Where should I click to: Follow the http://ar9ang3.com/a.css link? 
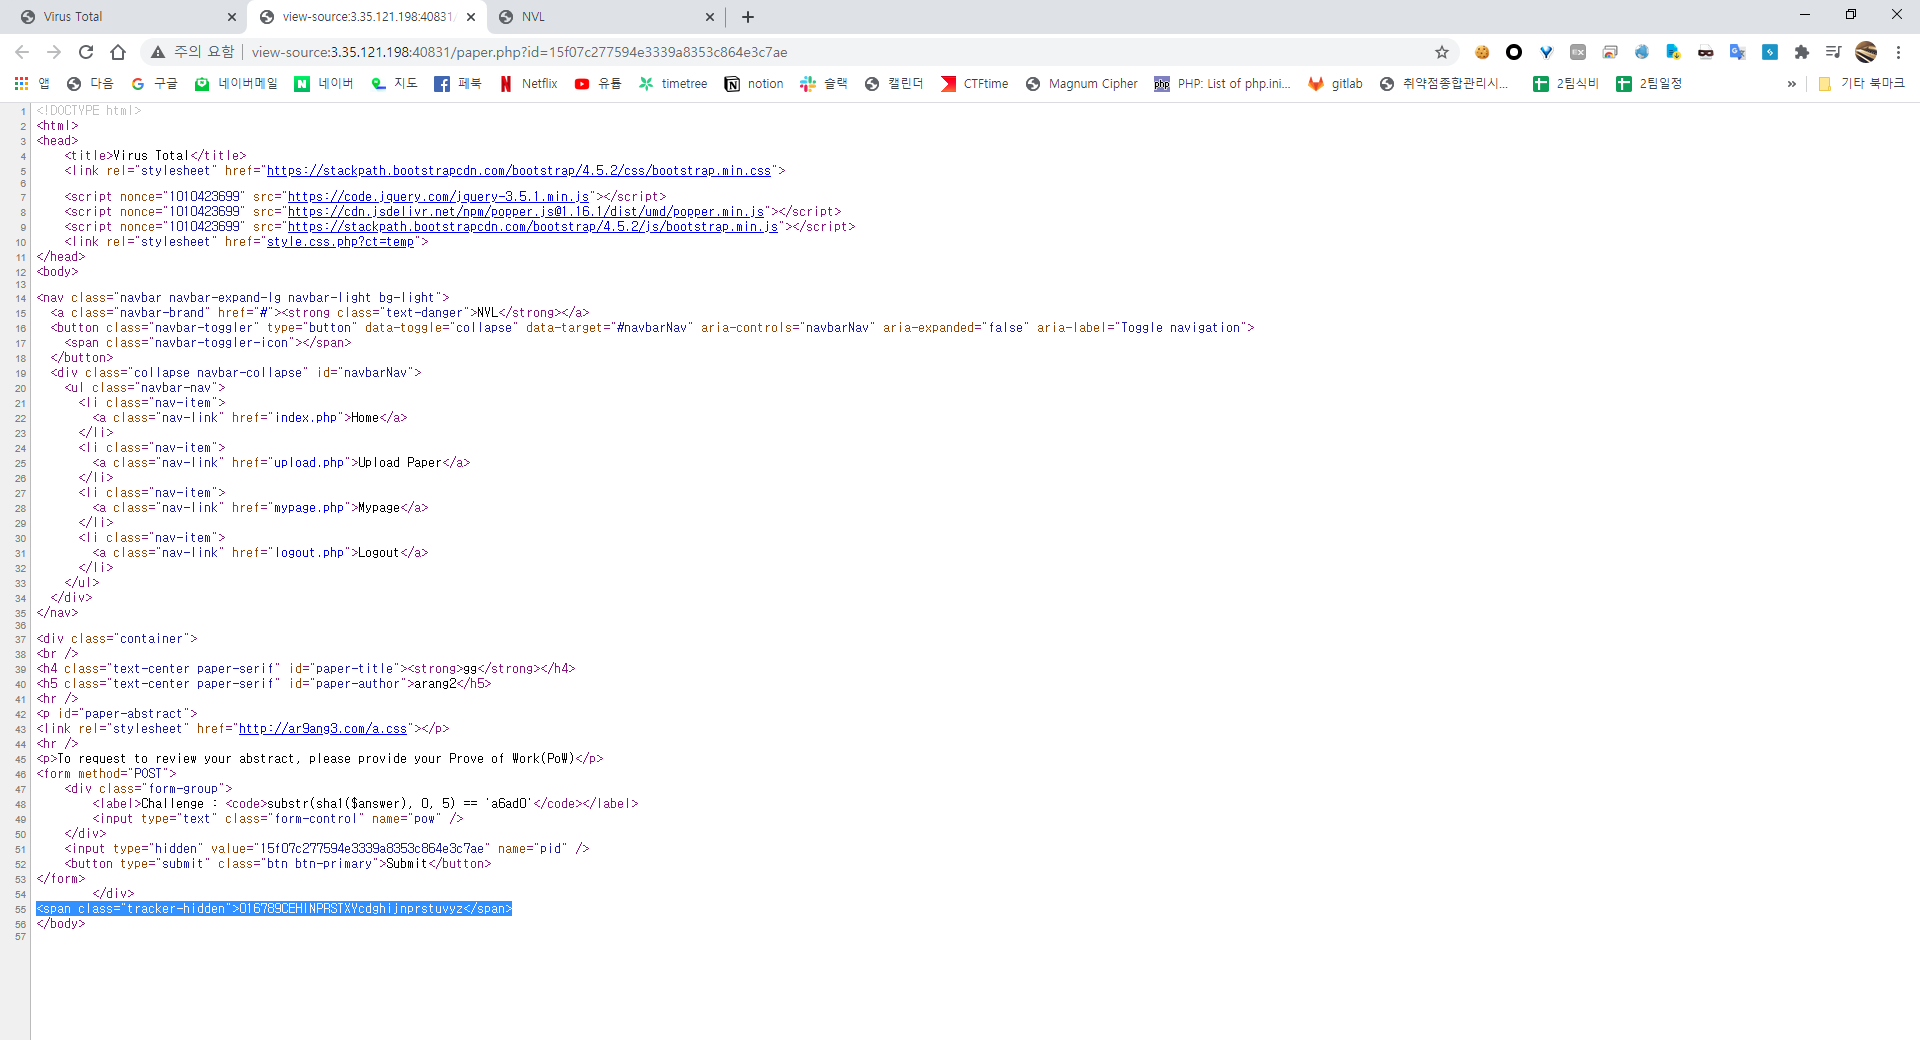point(323,729)
